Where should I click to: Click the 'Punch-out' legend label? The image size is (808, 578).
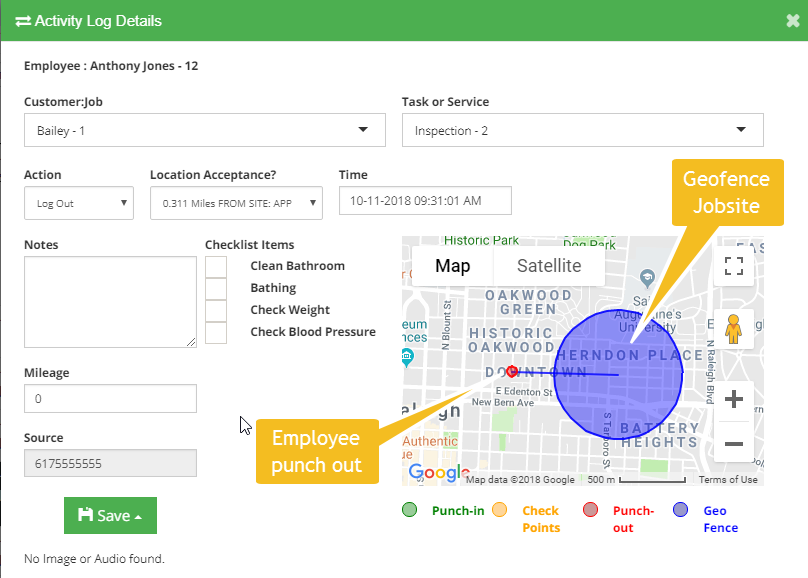(x=633, y=519)
